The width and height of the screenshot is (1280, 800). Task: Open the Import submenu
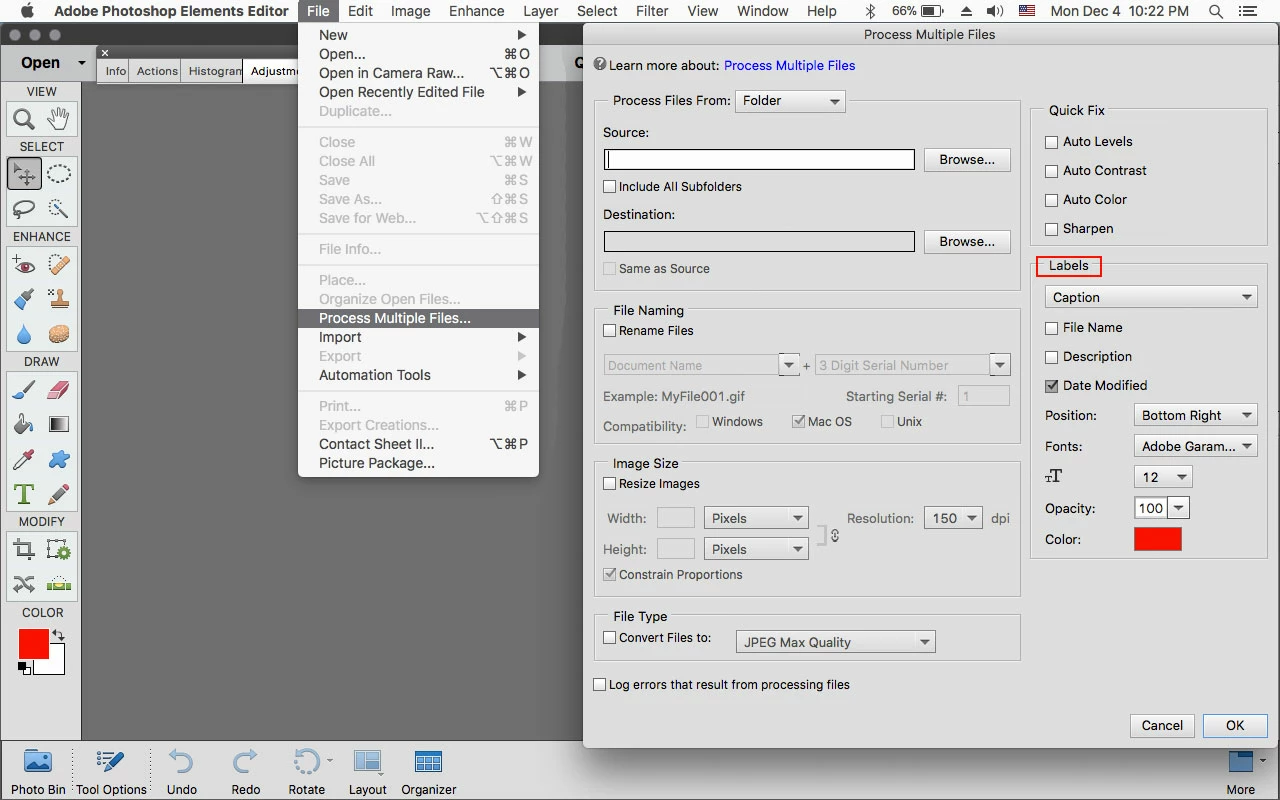418,337
